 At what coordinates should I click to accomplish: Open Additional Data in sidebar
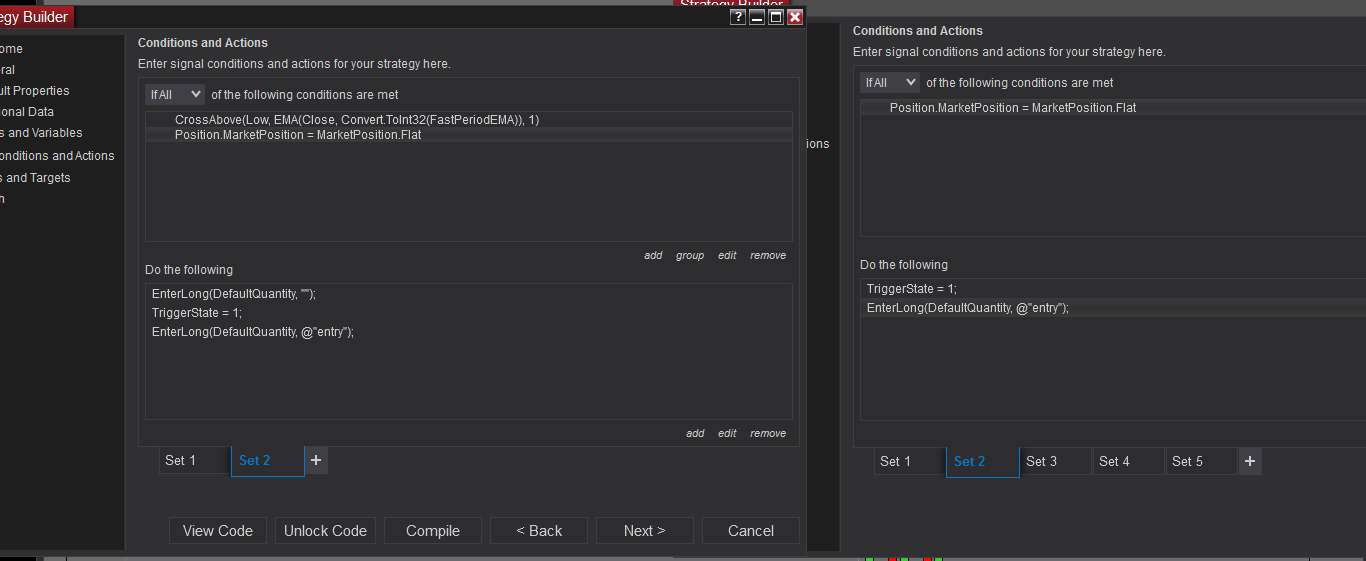27,112
